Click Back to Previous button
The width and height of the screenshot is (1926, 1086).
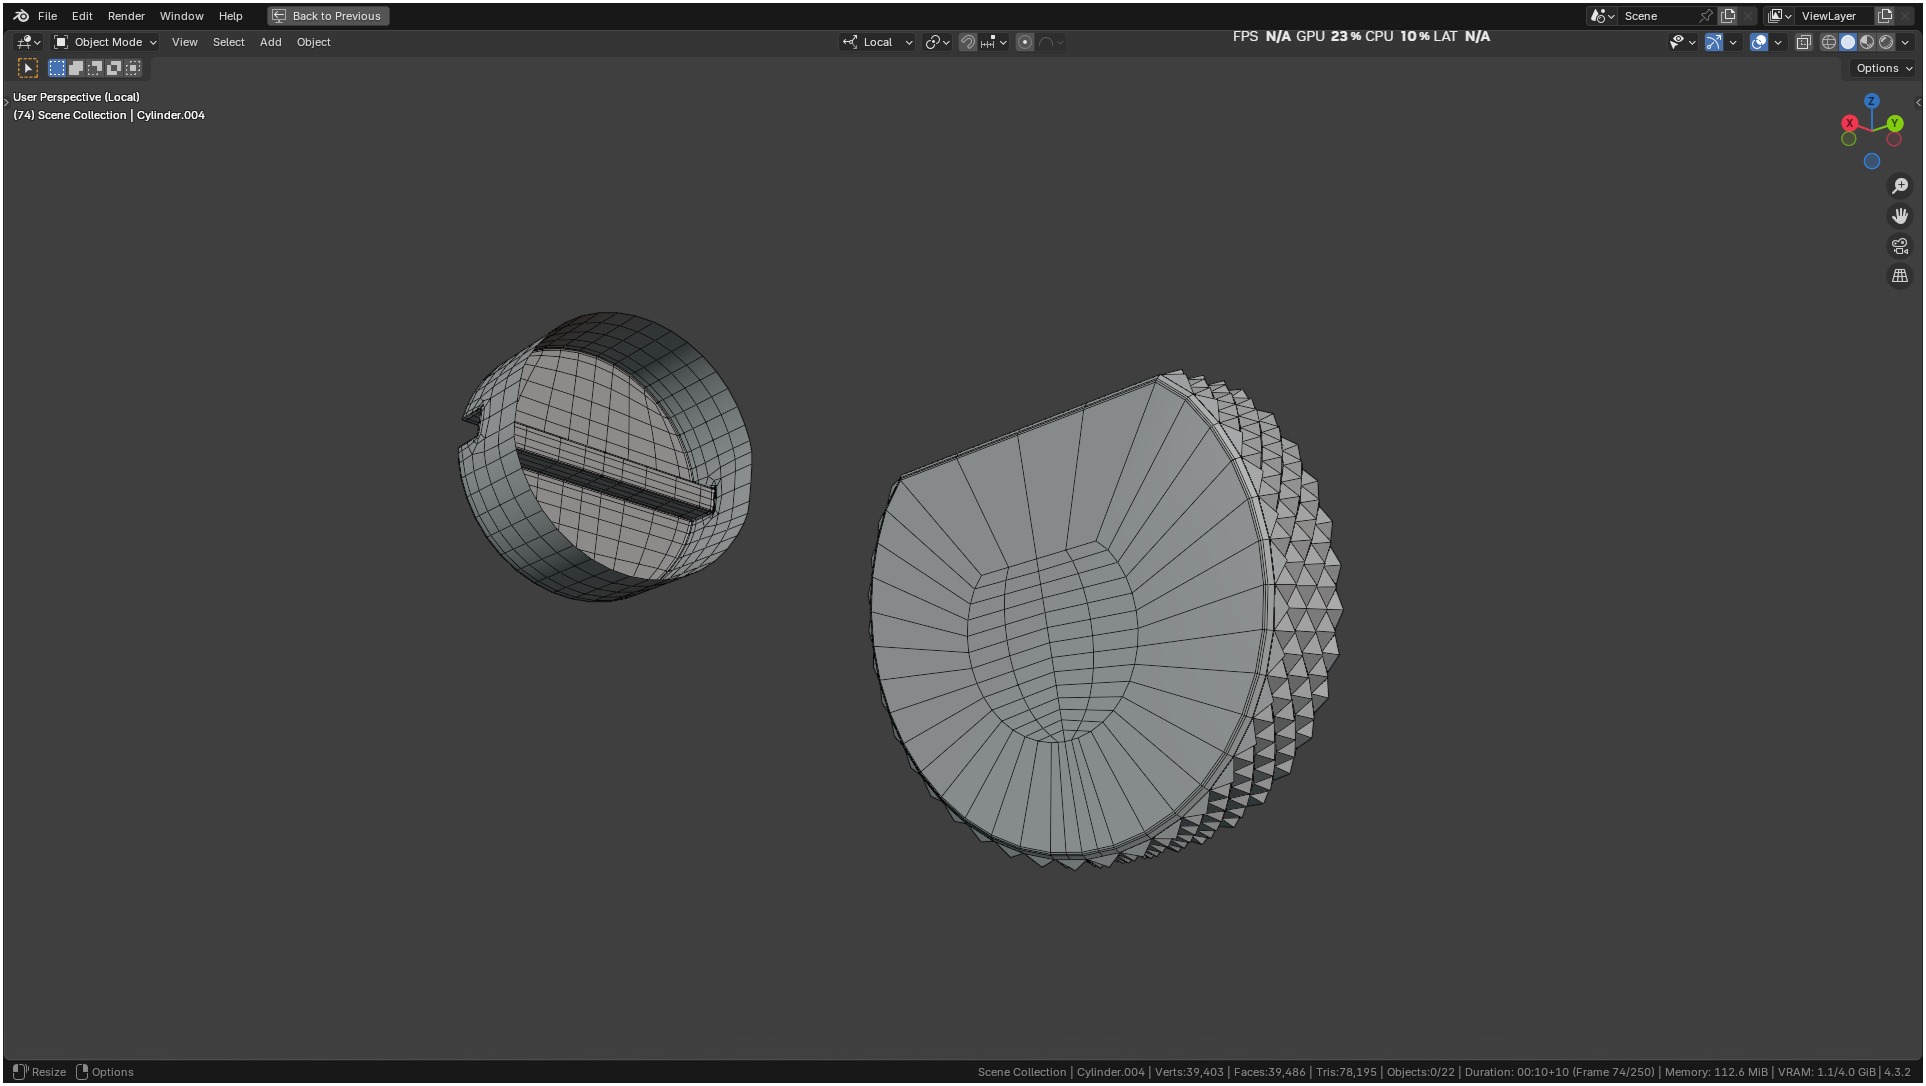[328, 16]
